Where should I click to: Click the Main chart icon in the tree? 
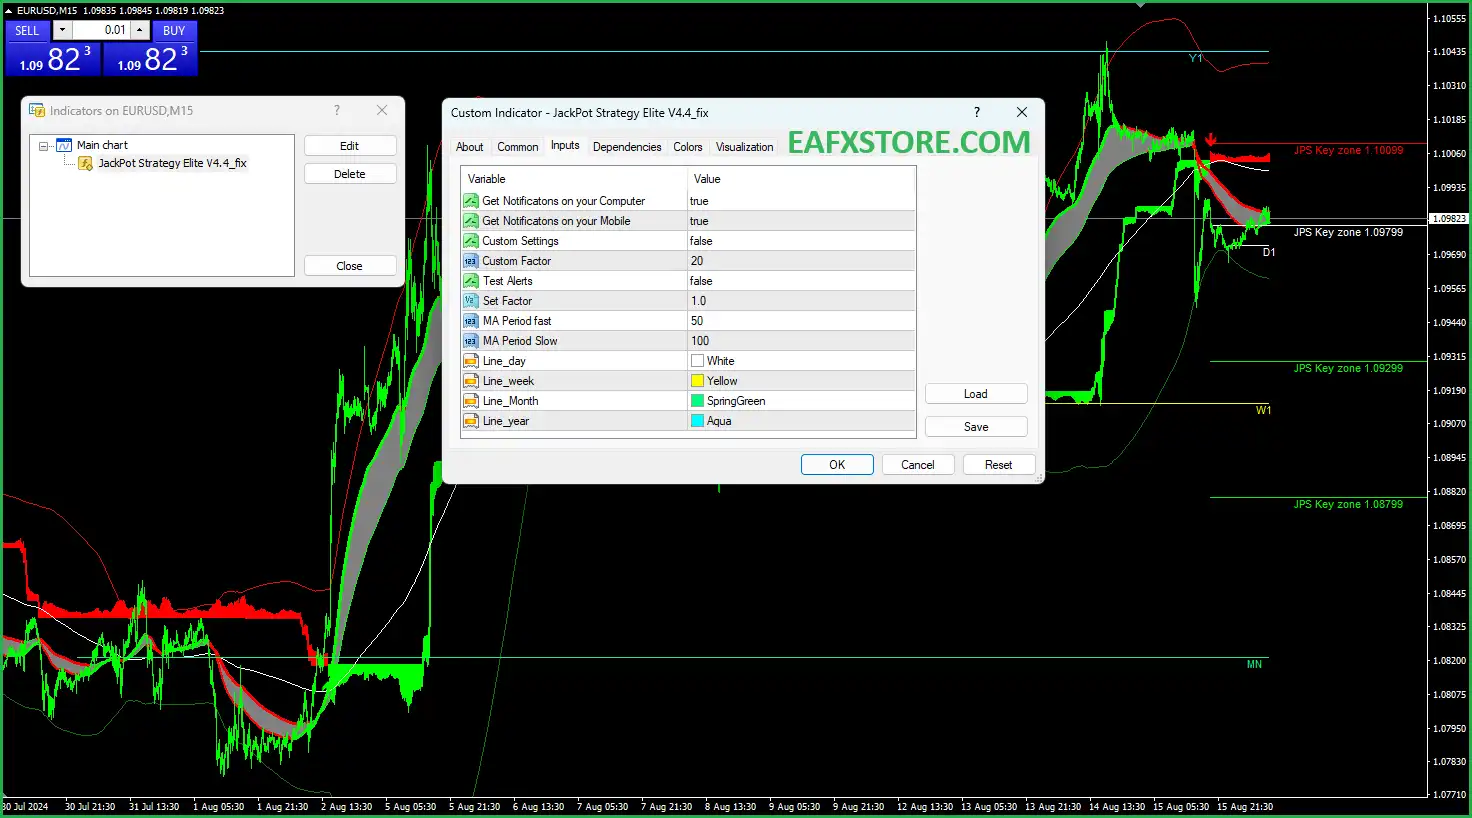coord(65,145)
